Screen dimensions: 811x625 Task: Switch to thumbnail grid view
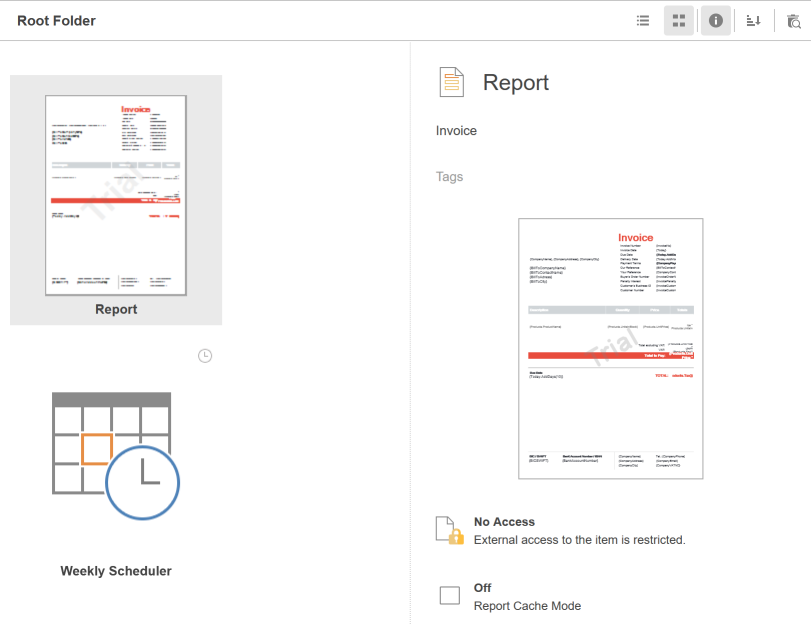(679, 21)
